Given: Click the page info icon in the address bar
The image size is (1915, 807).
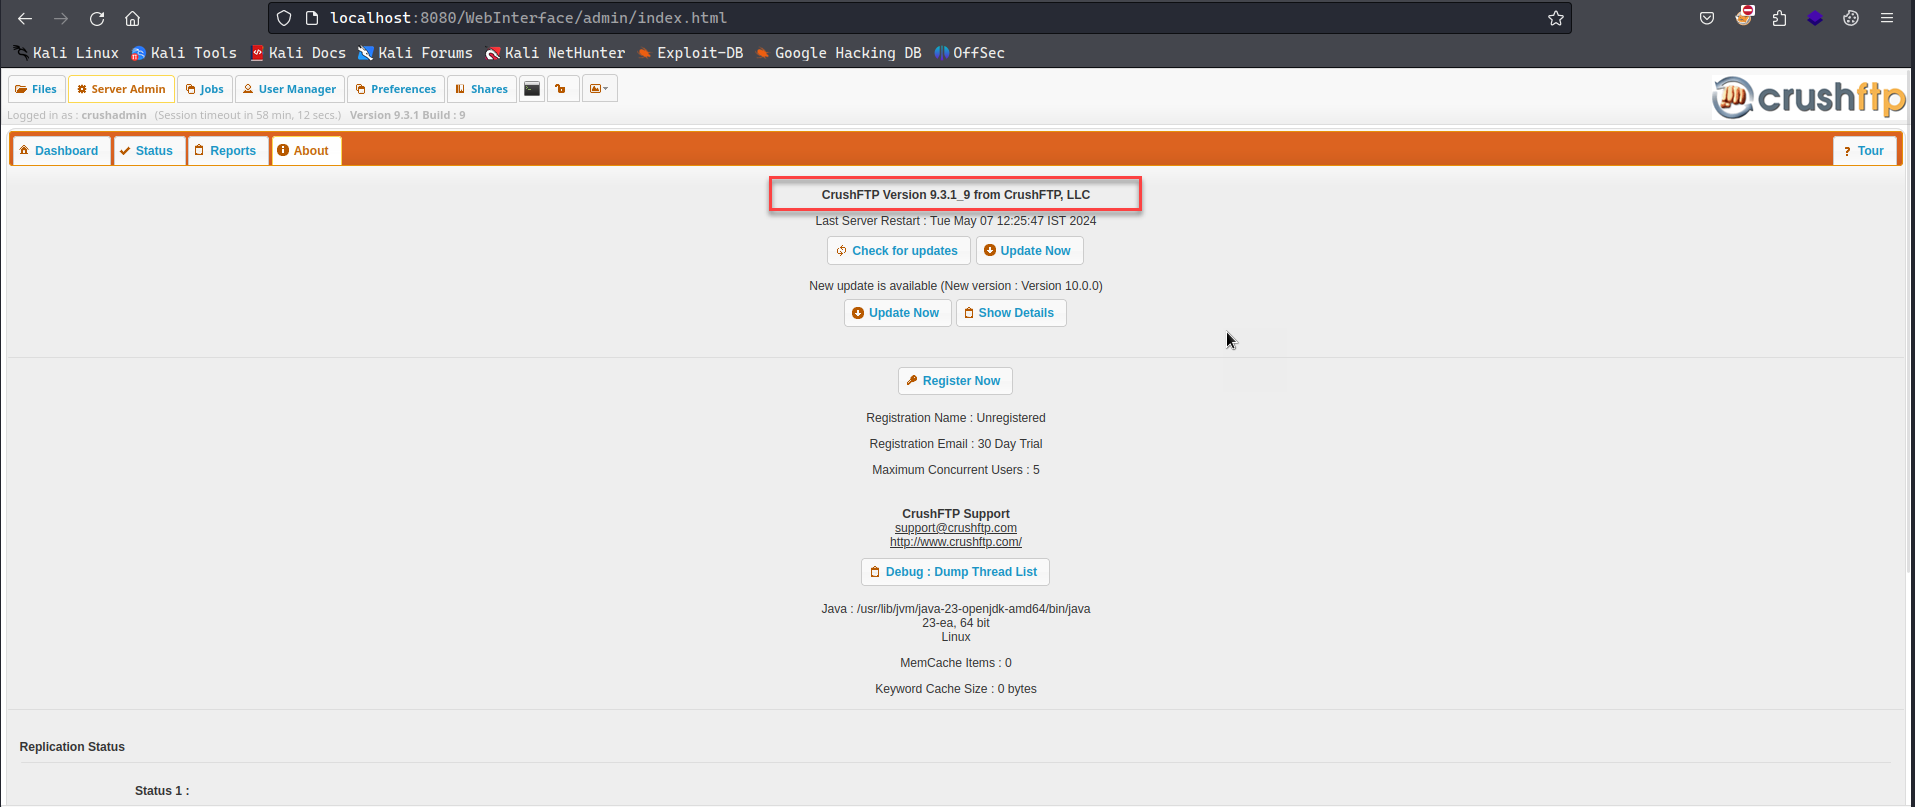Looking at the screenshot, I should [312, 18].
